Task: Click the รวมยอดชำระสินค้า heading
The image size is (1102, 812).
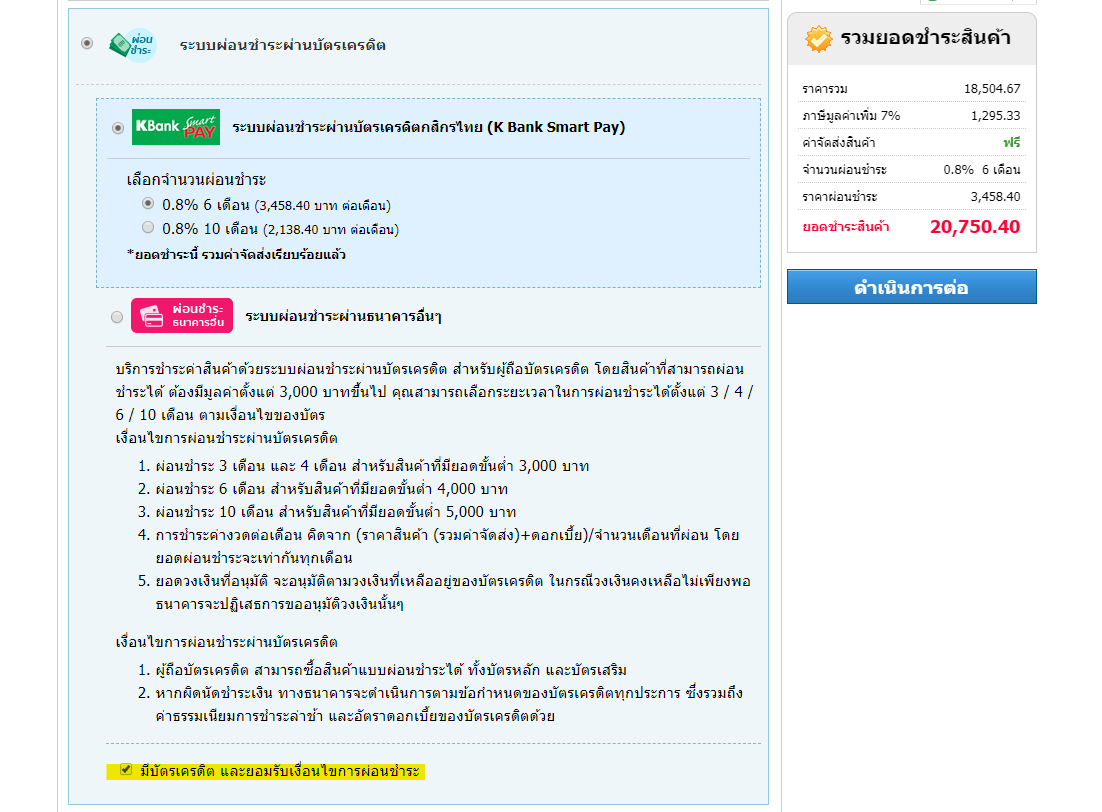Action: tap(926, 37)
